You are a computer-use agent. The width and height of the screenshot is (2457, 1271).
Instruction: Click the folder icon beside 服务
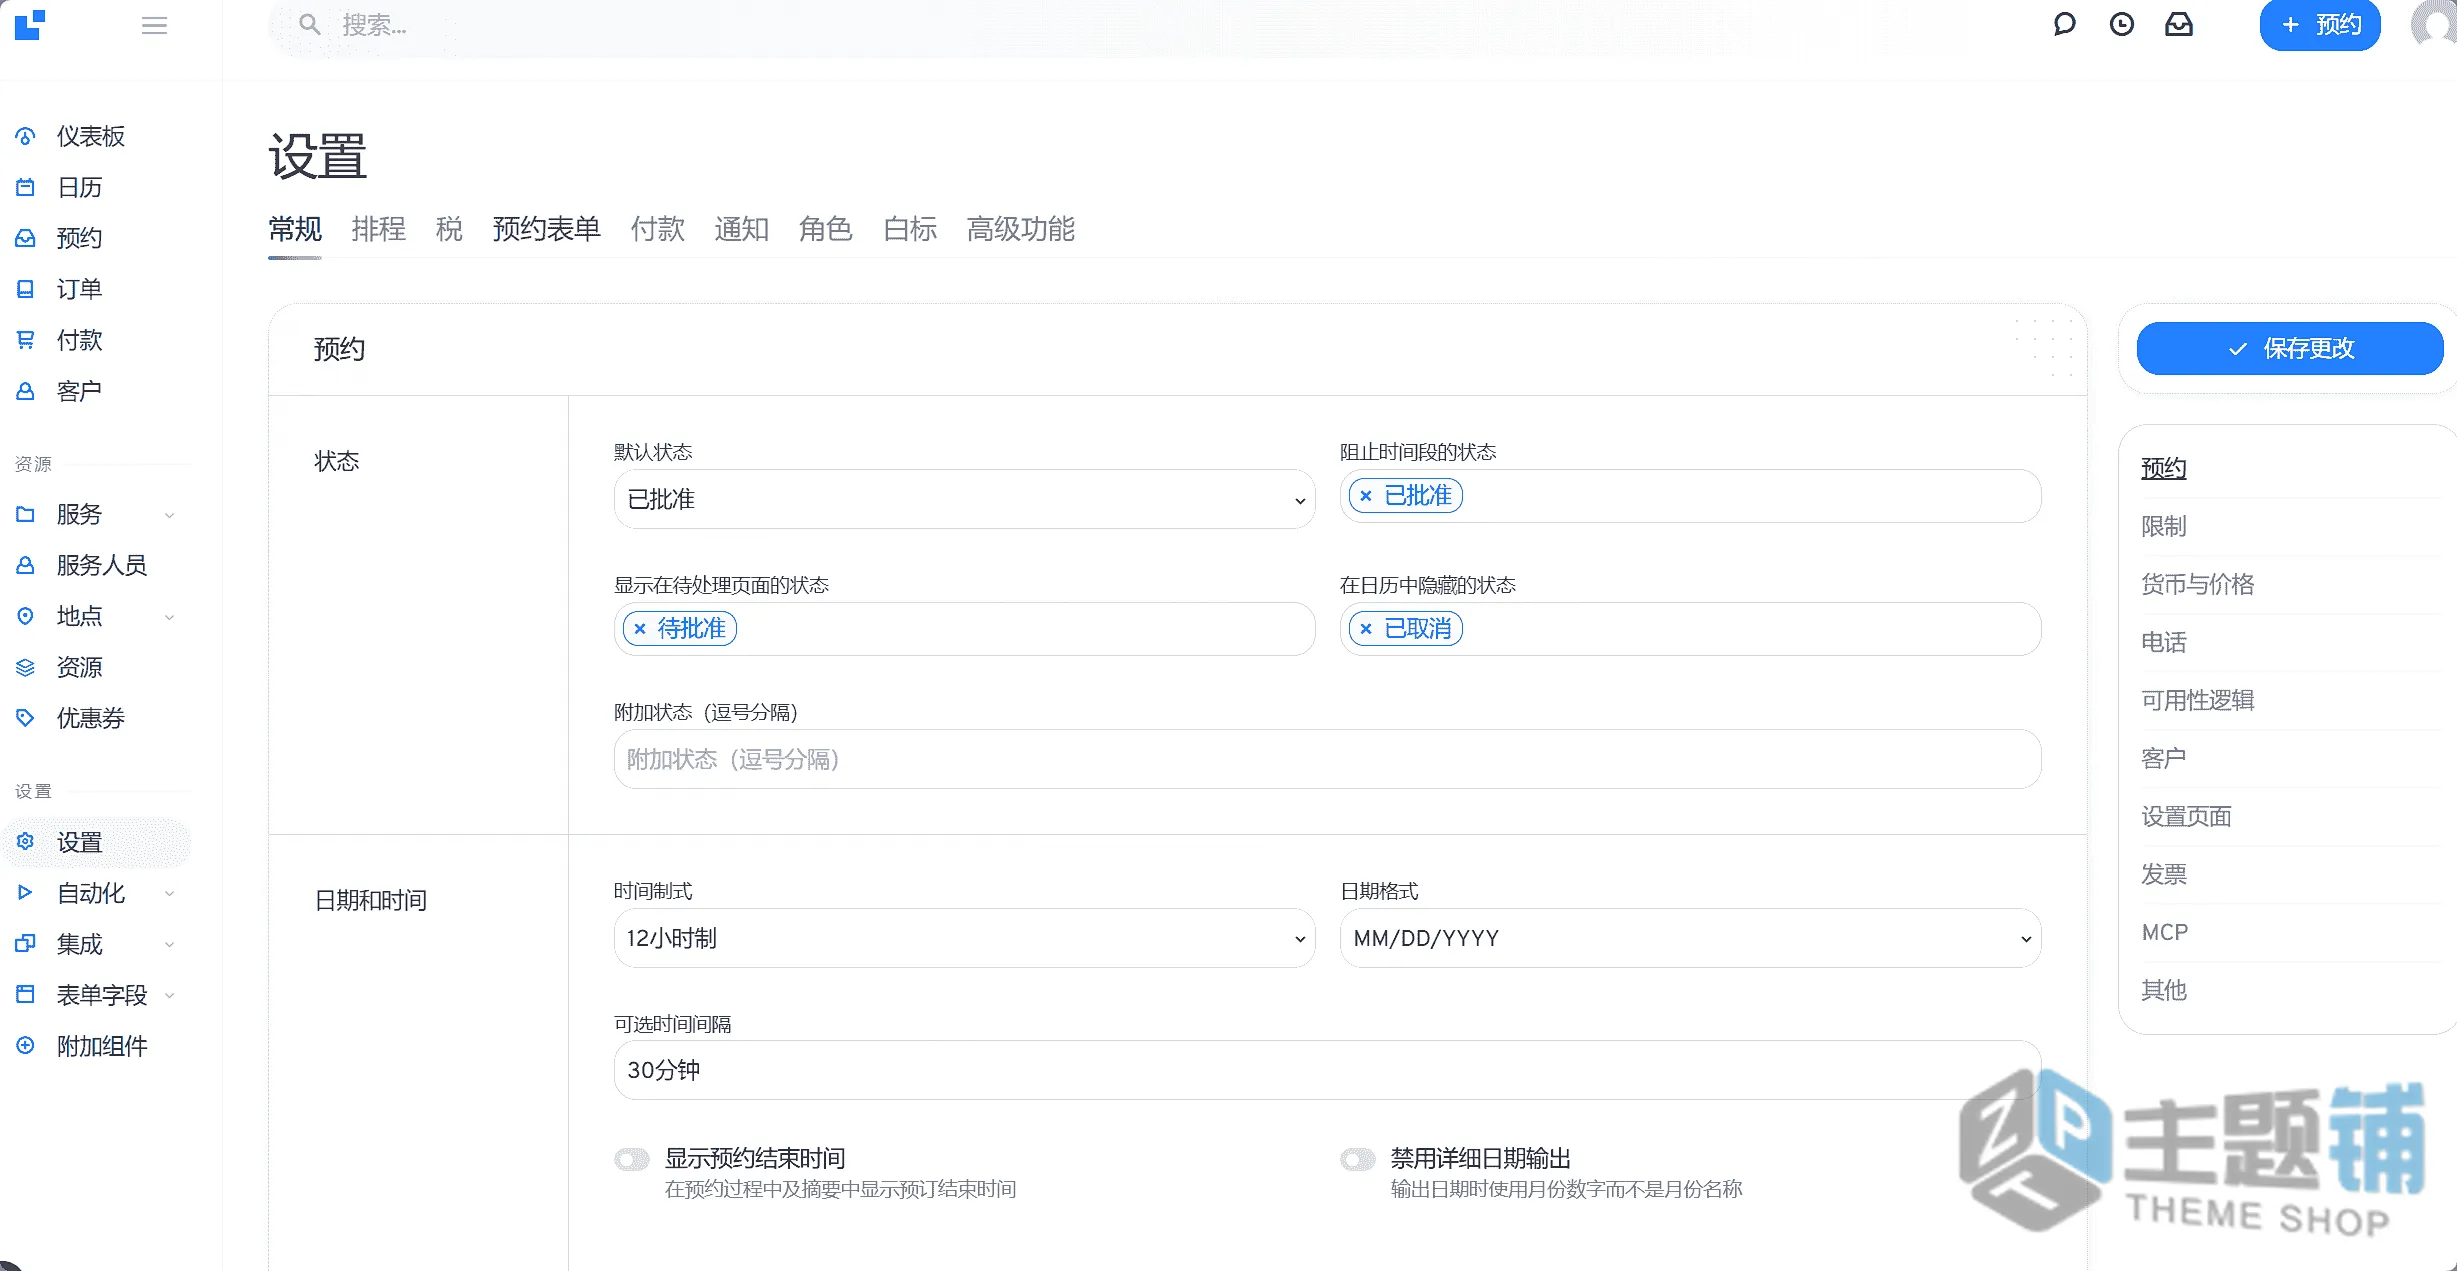[x=26, y=514]
